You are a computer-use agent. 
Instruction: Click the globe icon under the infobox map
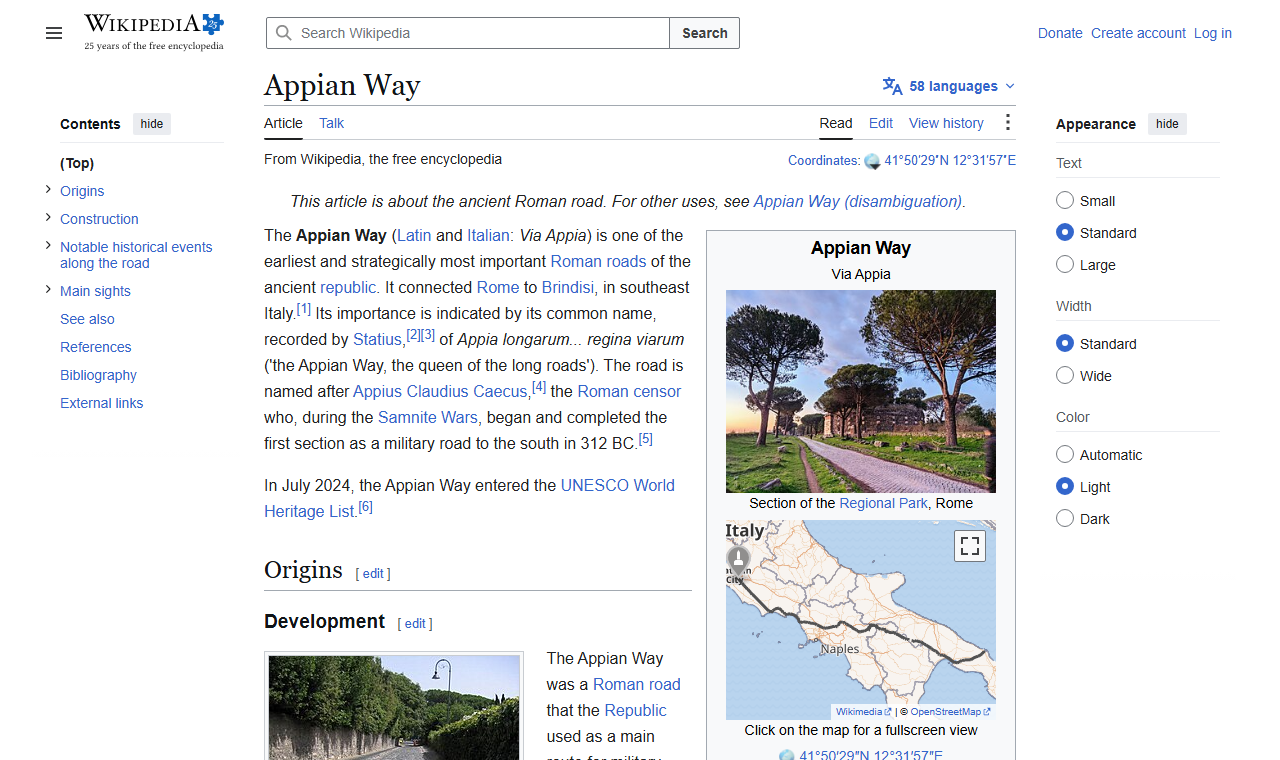787,755
